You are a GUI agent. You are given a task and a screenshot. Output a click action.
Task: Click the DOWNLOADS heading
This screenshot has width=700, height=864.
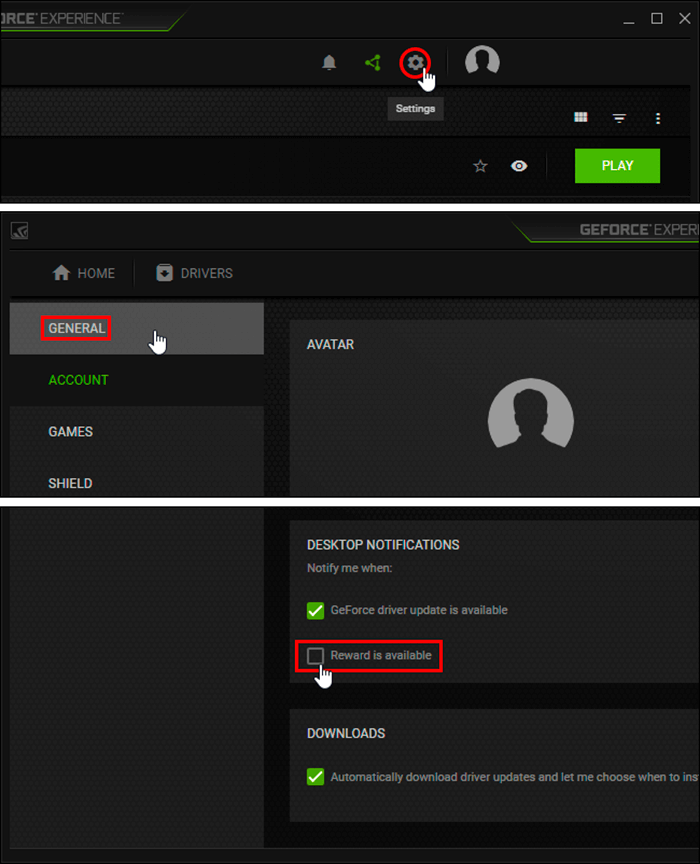coord(346,733)
